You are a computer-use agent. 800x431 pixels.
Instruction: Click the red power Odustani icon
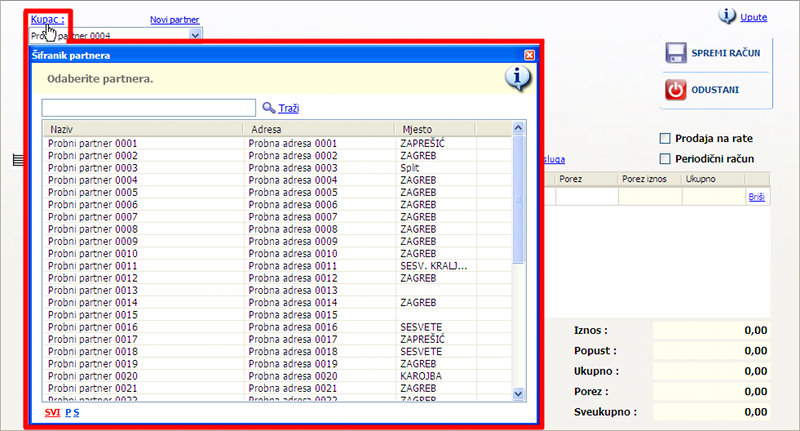675,90
